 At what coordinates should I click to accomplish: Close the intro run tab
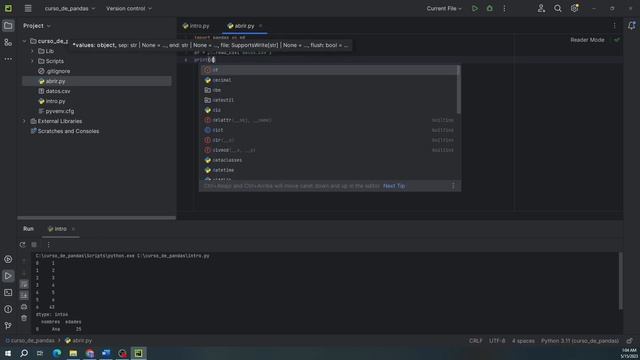73,229
